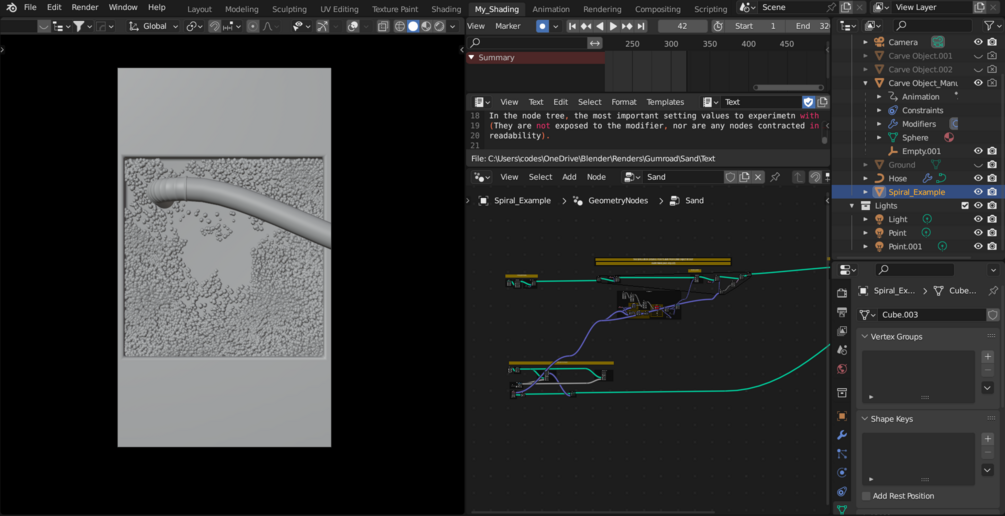Collapse the Vertex Groups panel
The image size is (1005, 516).
click(864, 337)
